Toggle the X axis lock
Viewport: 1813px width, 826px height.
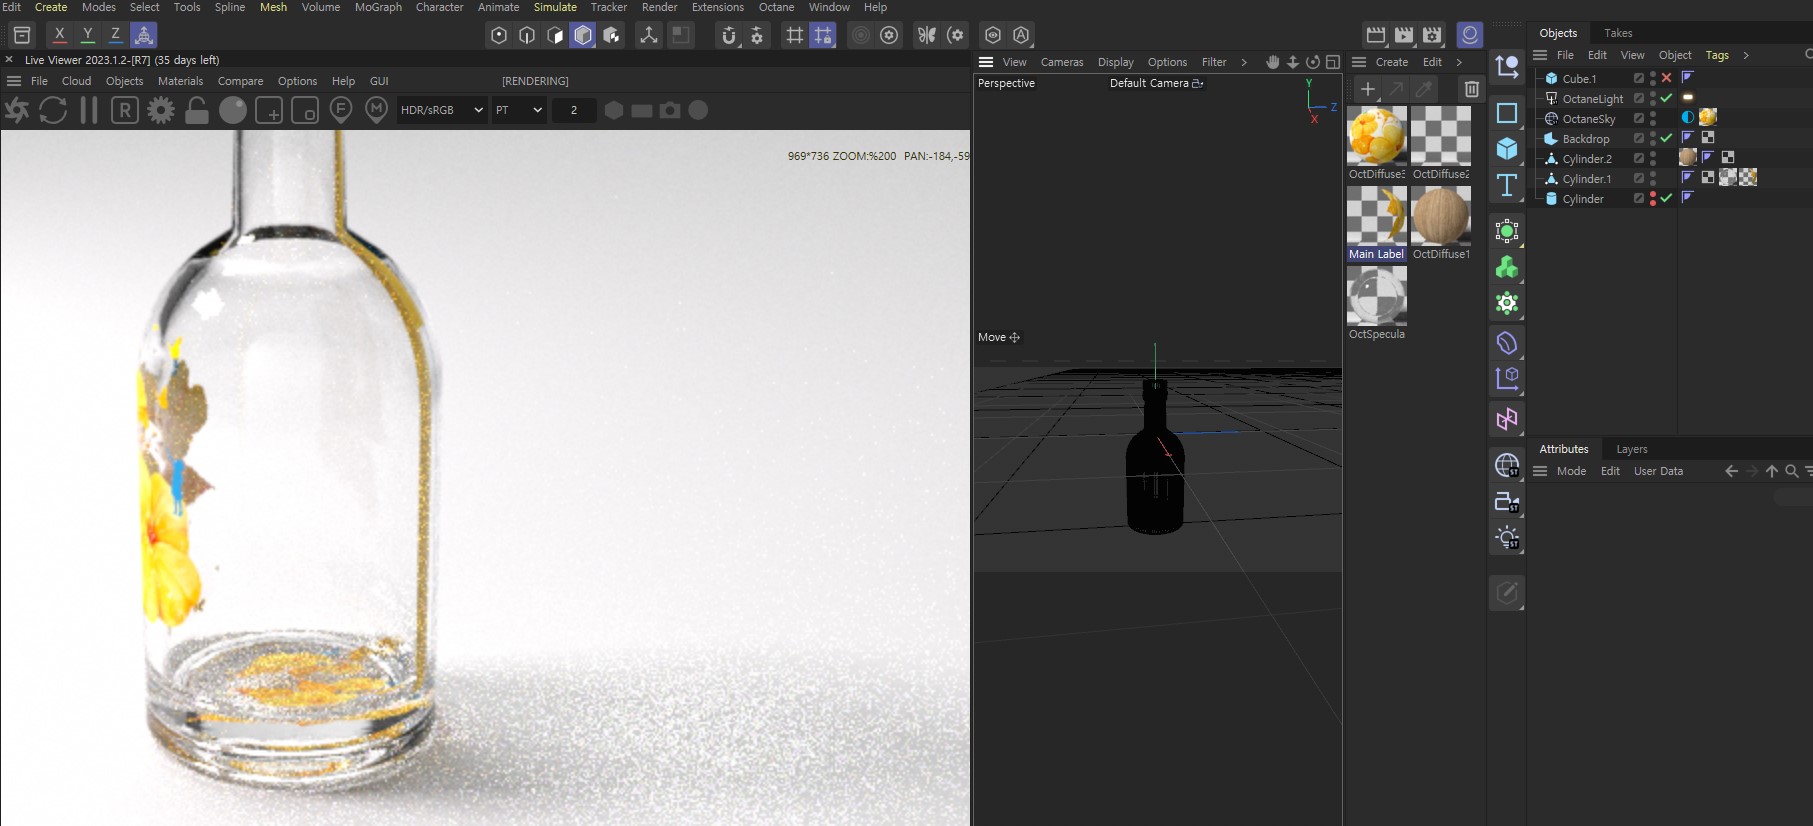pyautogui.click(x=60, y=35)
